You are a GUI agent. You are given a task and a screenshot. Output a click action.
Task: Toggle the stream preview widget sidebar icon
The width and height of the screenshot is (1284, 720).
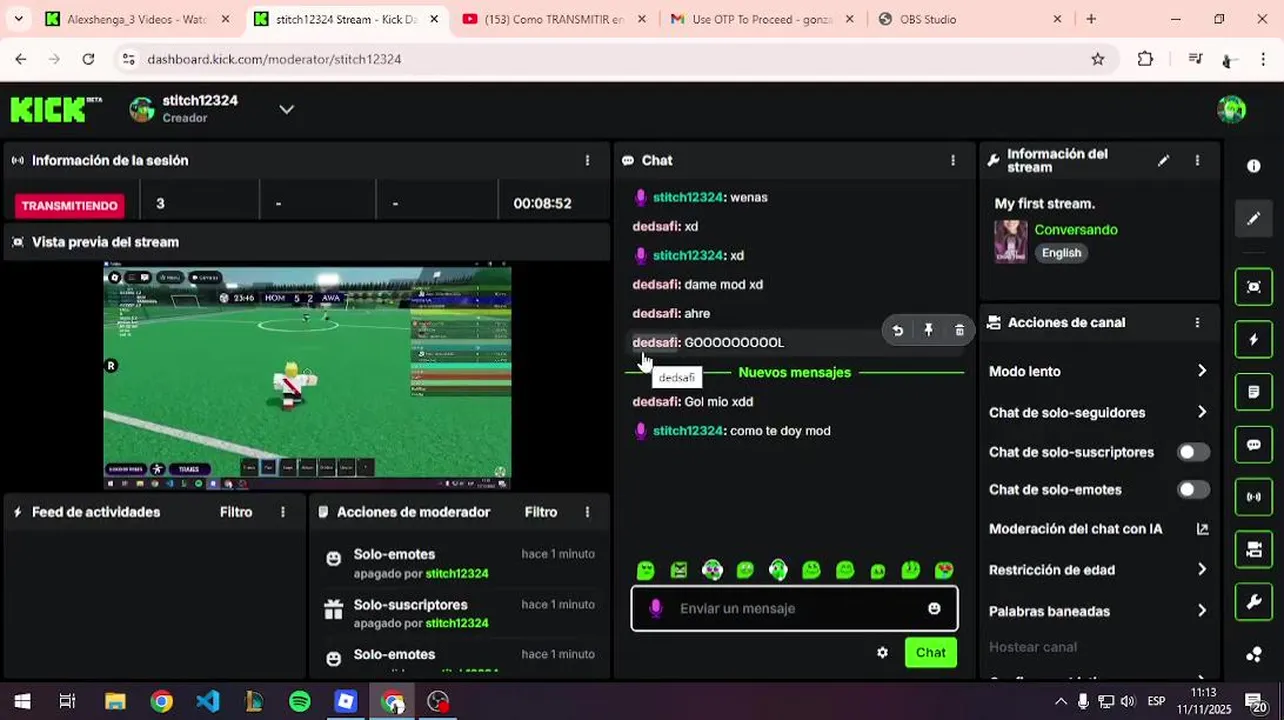tap(1254, 287)
